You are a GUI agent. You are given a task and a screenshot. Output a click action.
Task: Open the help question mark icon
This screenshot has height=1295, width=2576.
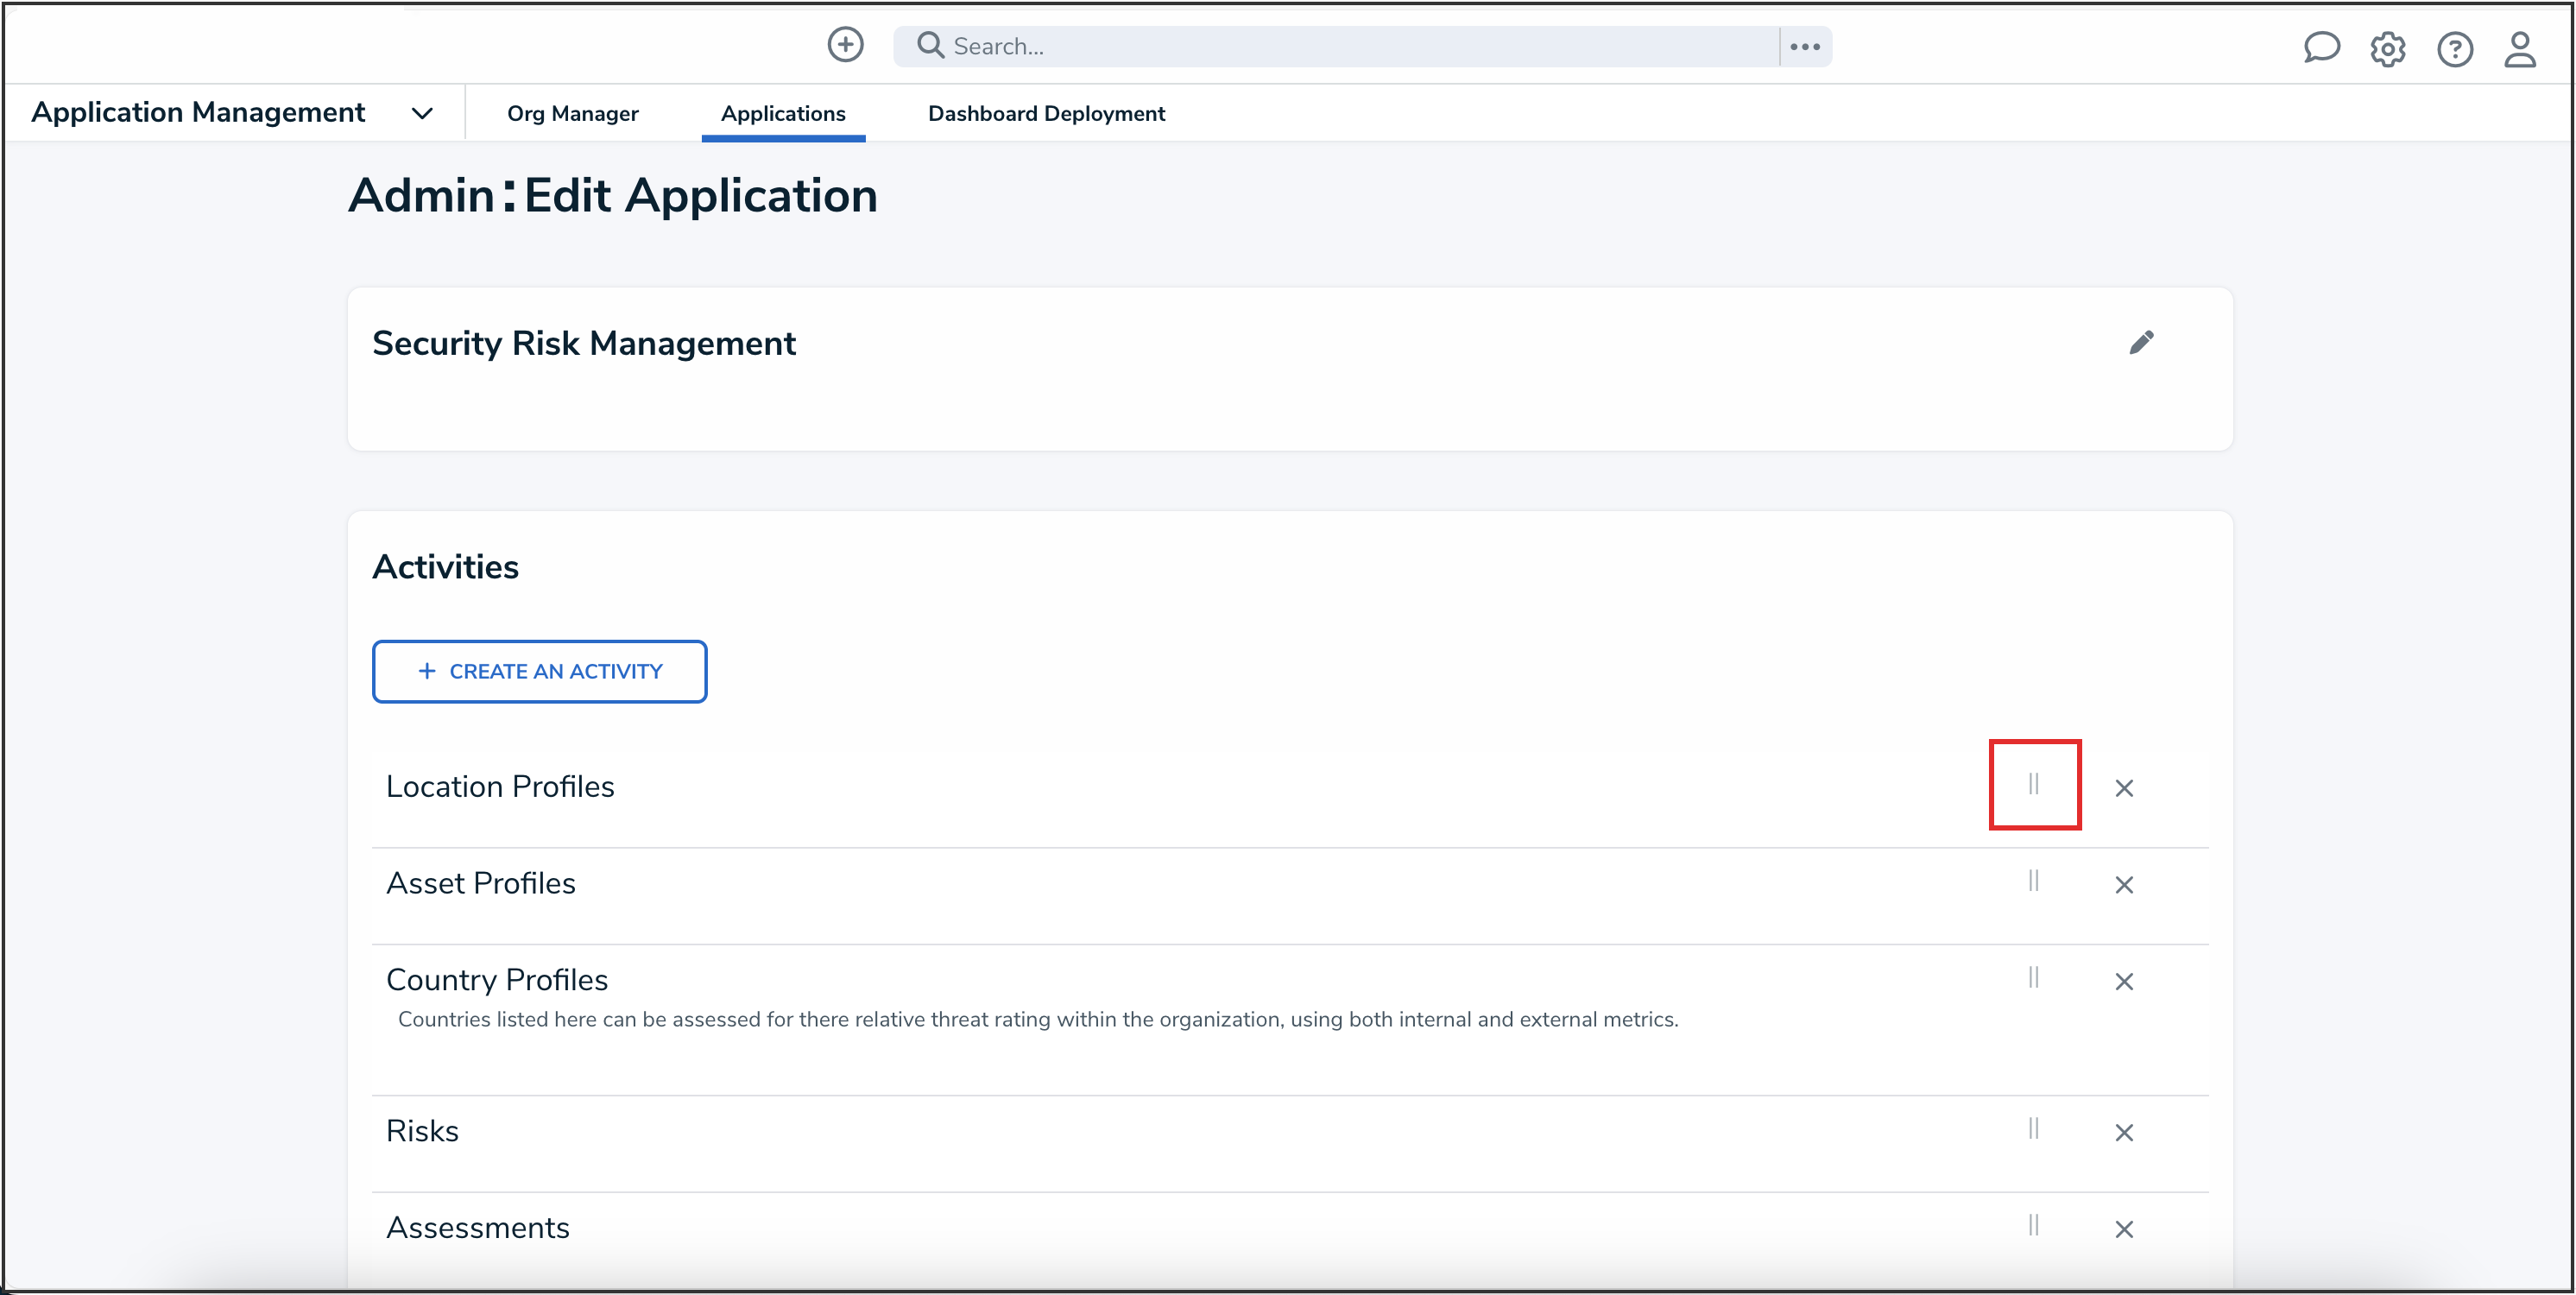pyautogui.click(x=2454, y=49)
